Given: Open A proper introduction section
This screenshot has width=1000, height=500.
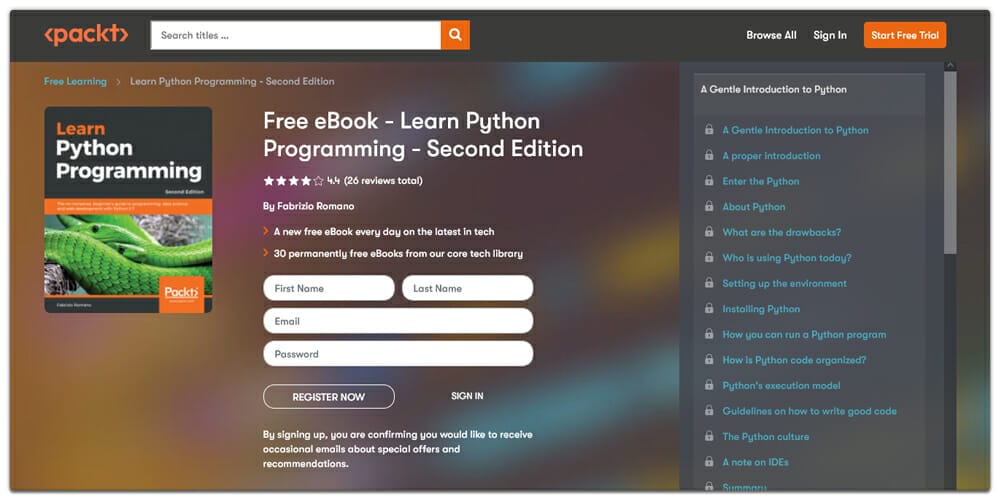Looking at the screenshot, I should (x=771, y=156).
